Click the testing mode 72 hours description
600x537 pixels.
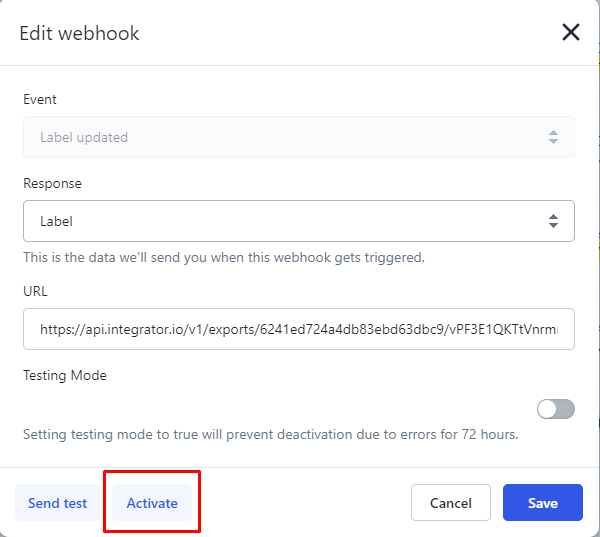(270, 435)
